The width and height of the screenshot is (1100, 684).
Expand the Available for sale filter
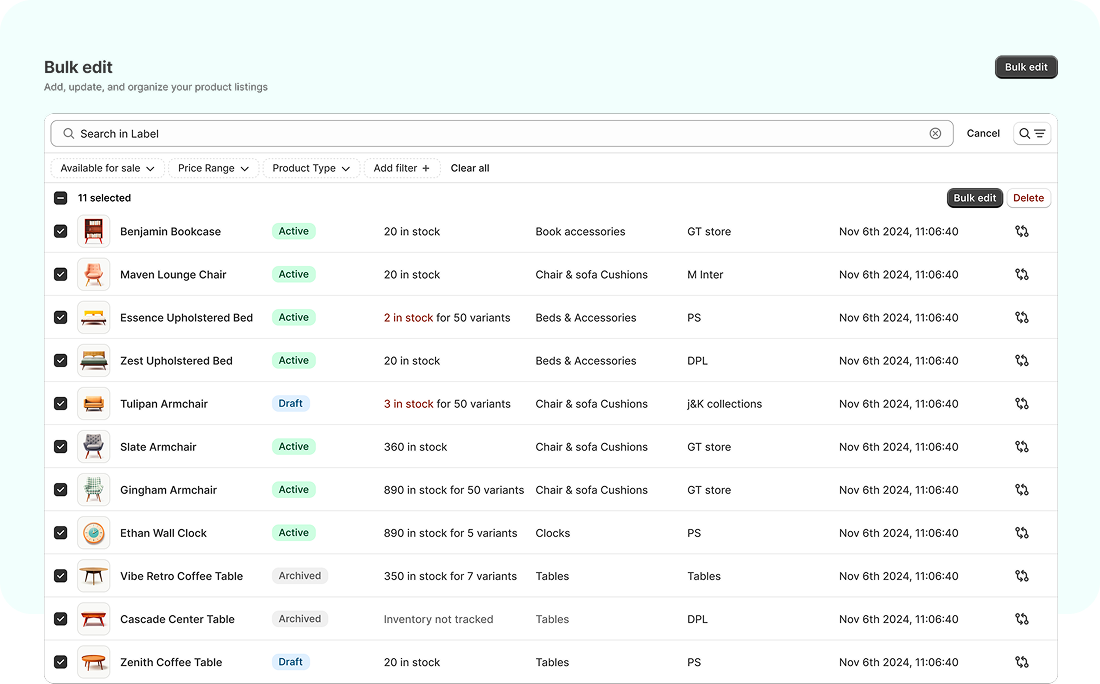click(x=107, y=168)
